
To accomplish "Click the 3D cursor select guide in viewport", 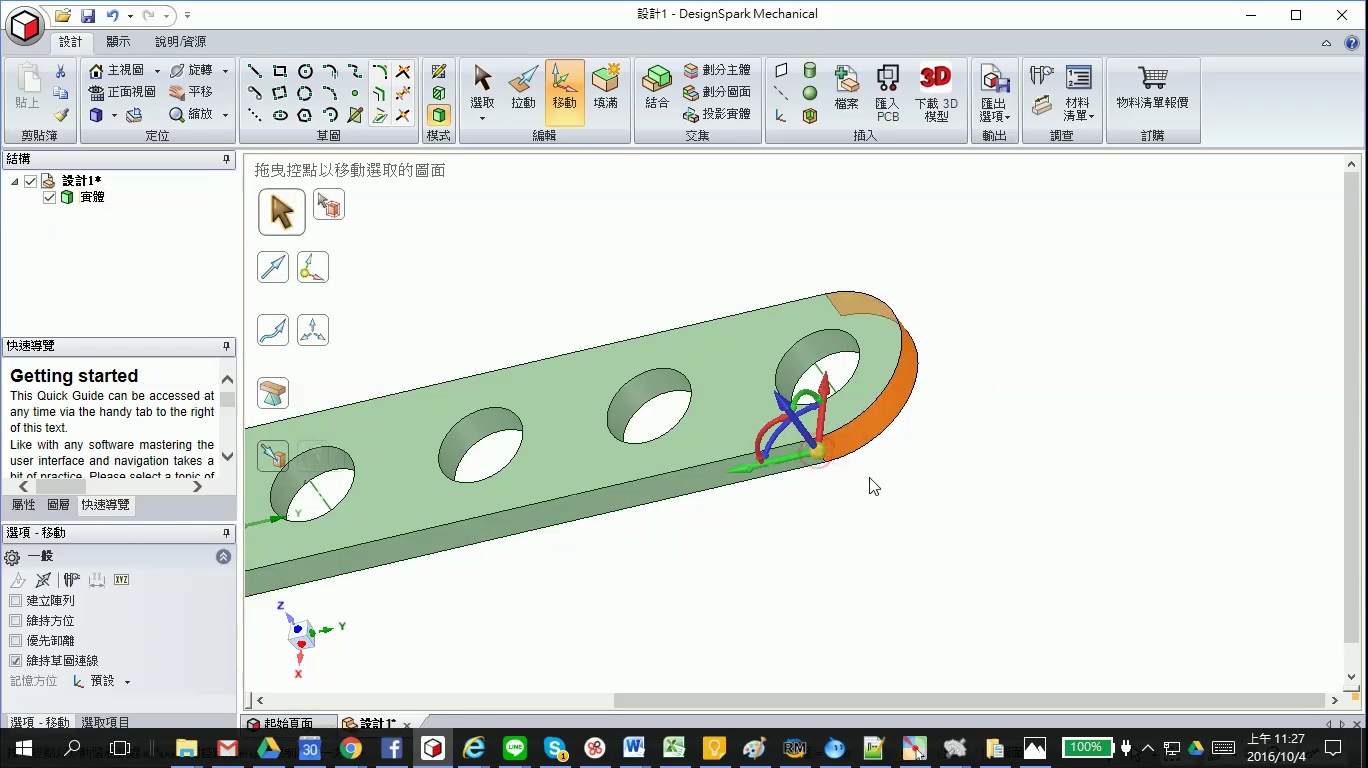I will tap(282, 212).
